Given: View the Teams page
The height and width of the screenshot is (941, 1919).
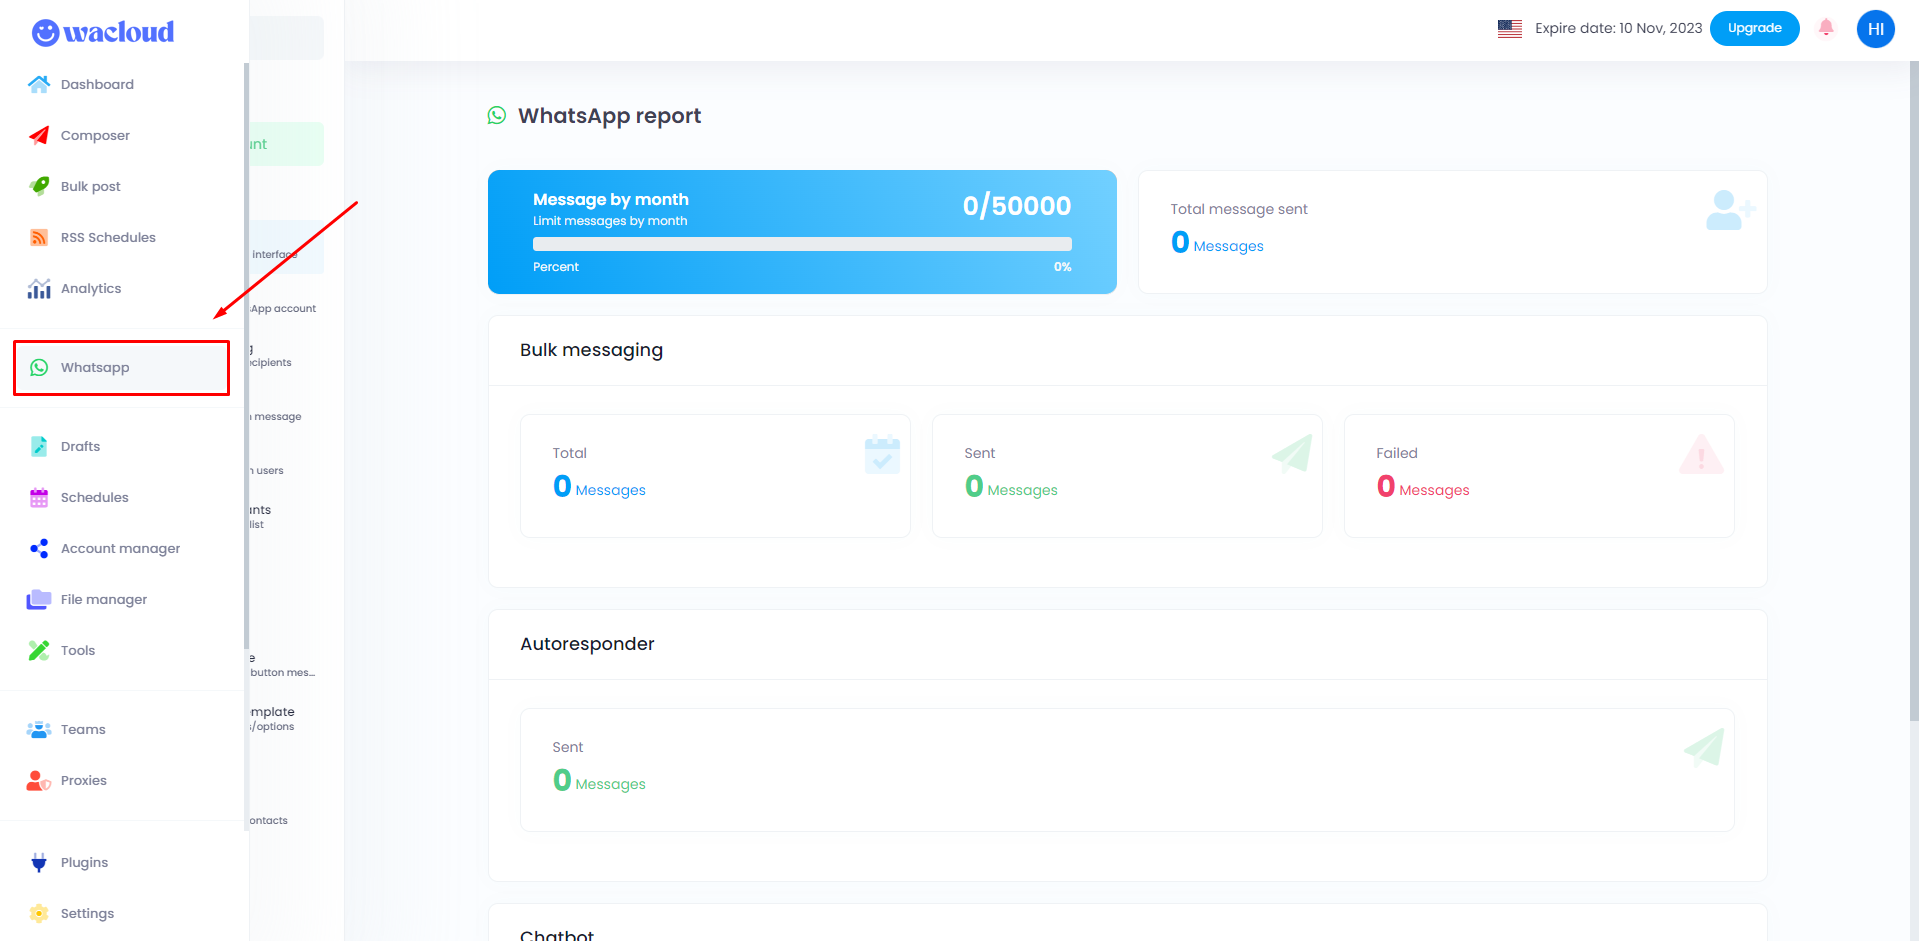Looking at the screenshot, I should [x=82, y=729].
